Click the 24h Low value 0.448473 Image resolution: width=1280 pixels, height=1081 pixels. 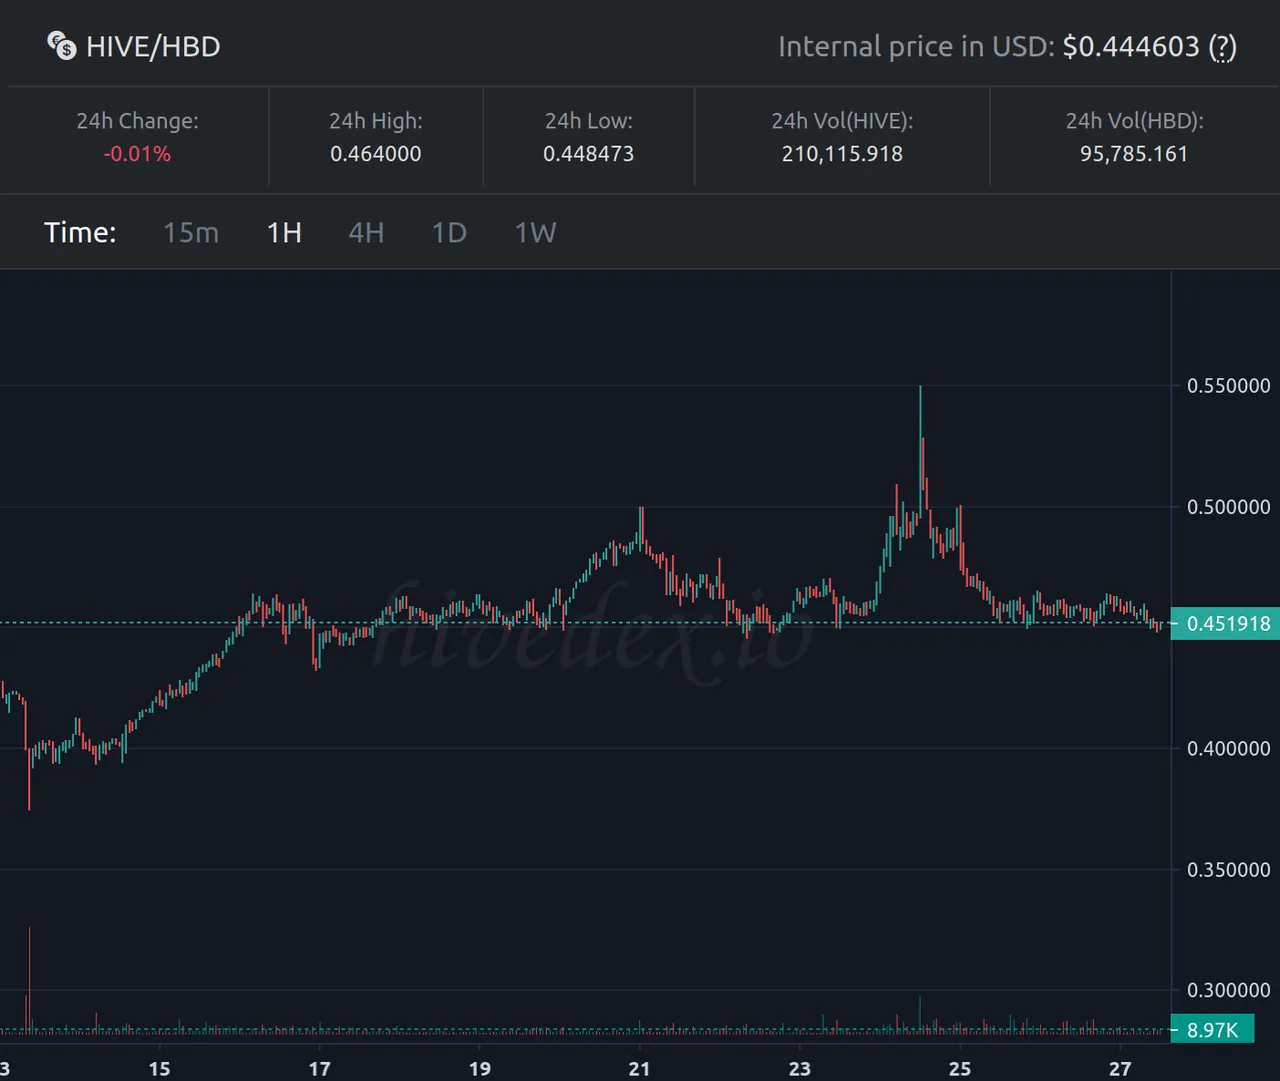click(588, 154)
